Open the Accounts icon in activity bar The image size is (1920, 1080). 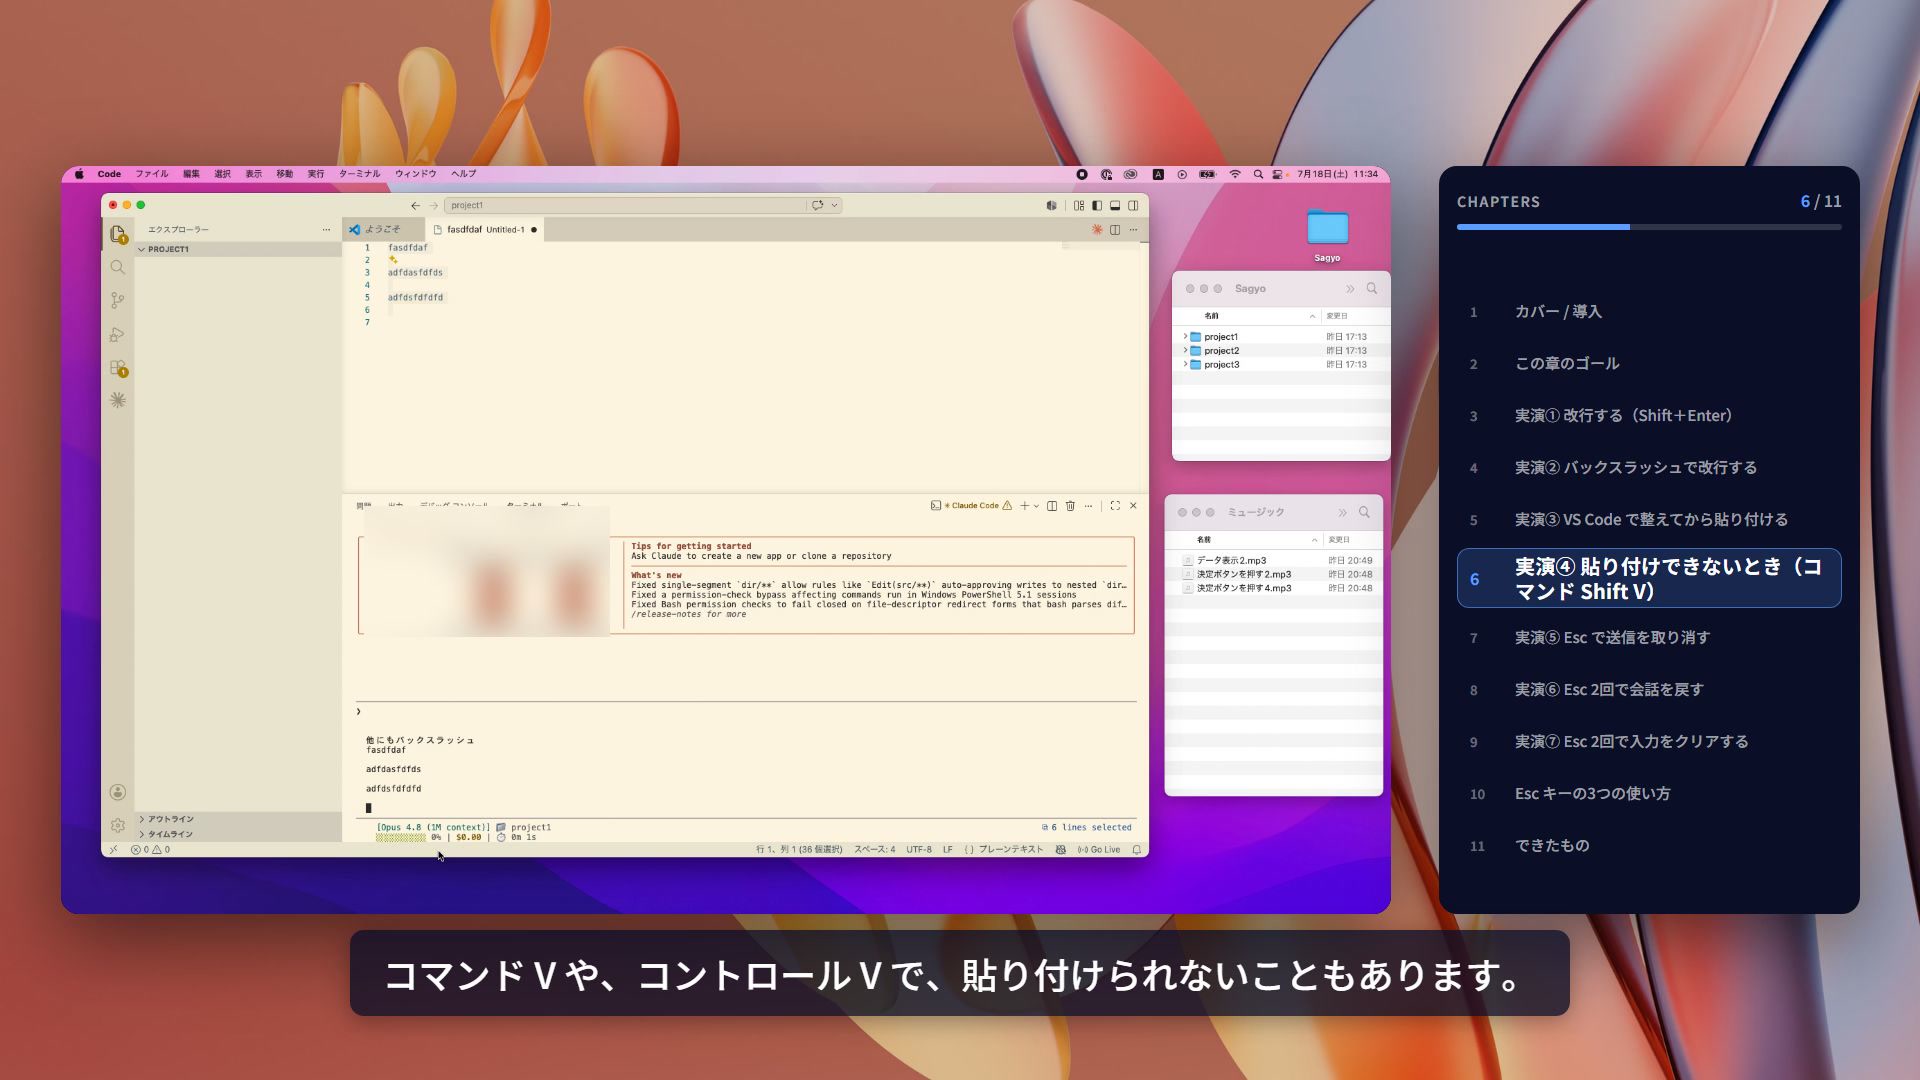tap(118, 792)
